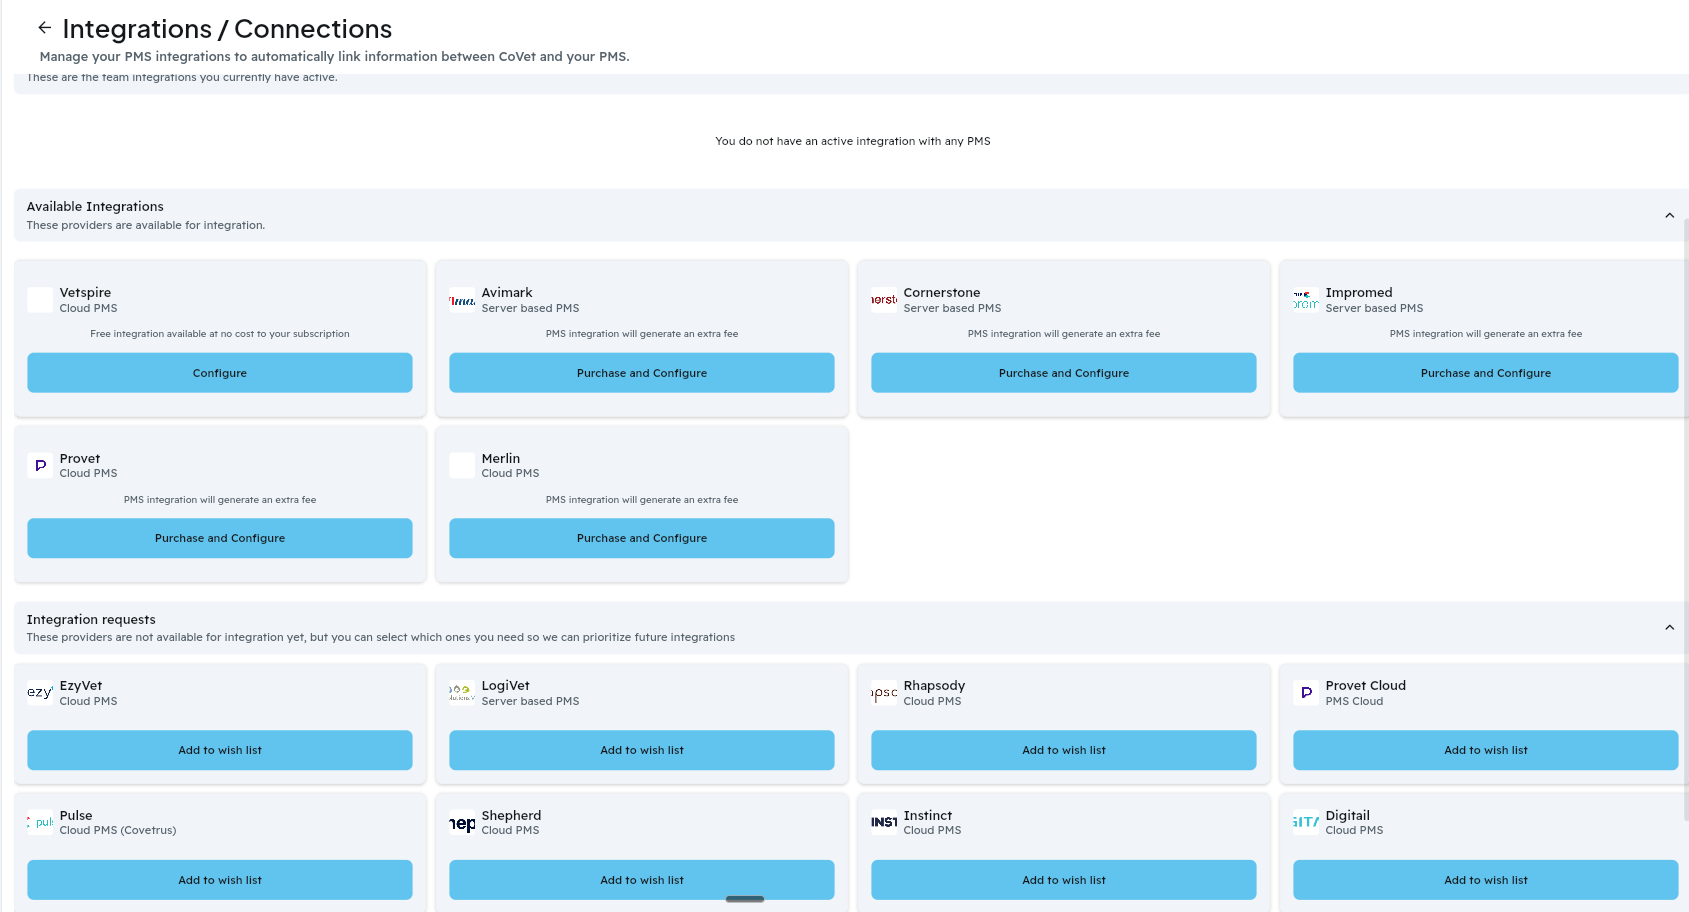Click the Provet logo in Available Integrations

pos(40,465)
